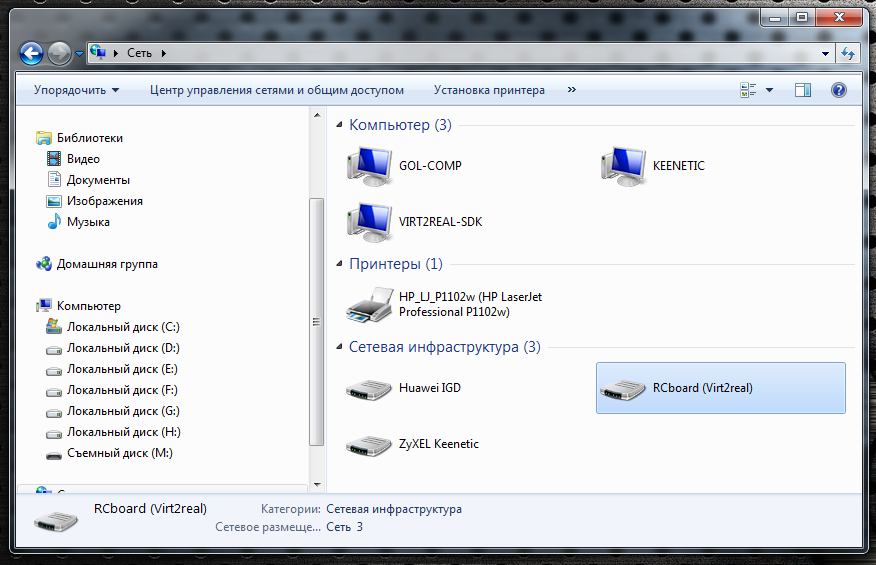Click the device icon in details pane
The width and height of the screenshot is (876, 565).
56,521
